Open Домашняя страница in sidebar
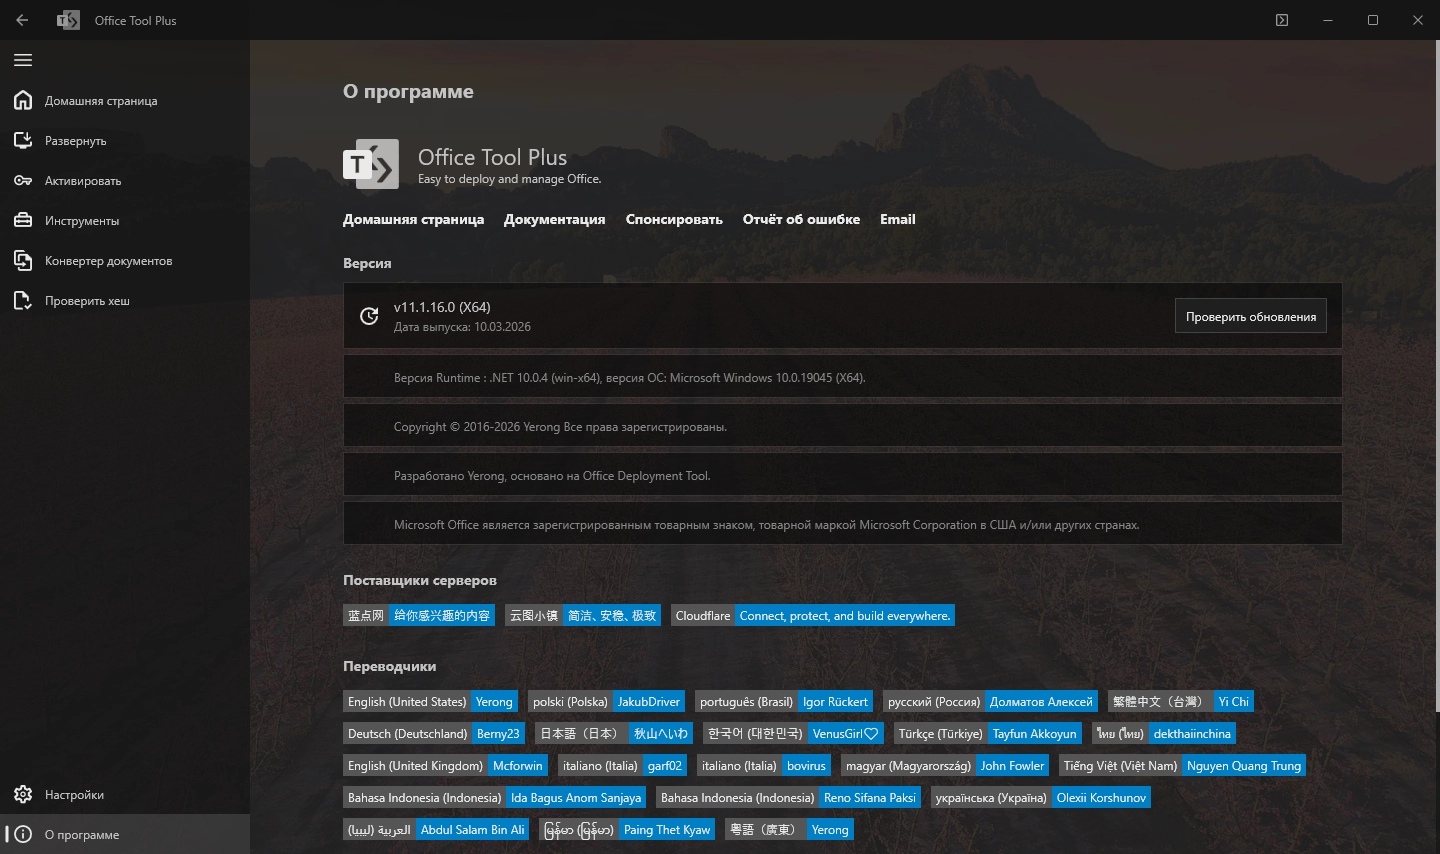This screenshot has height=854, width=1440. (125, 100)
